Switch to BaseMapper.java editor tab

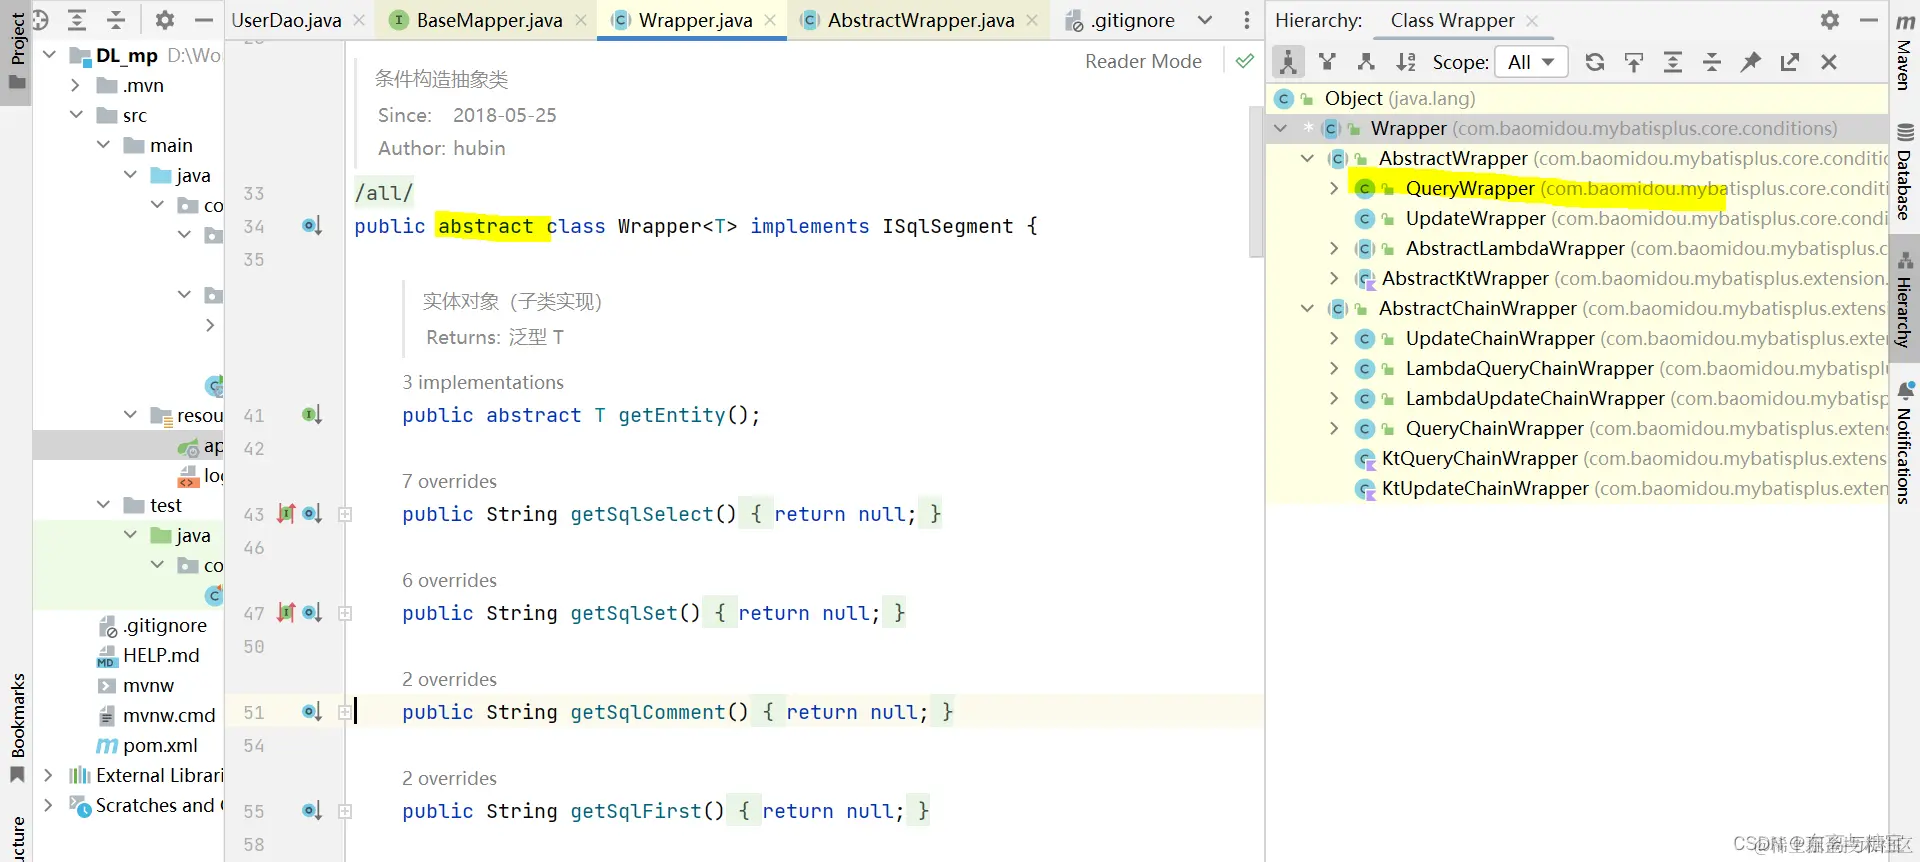(489, 20)
